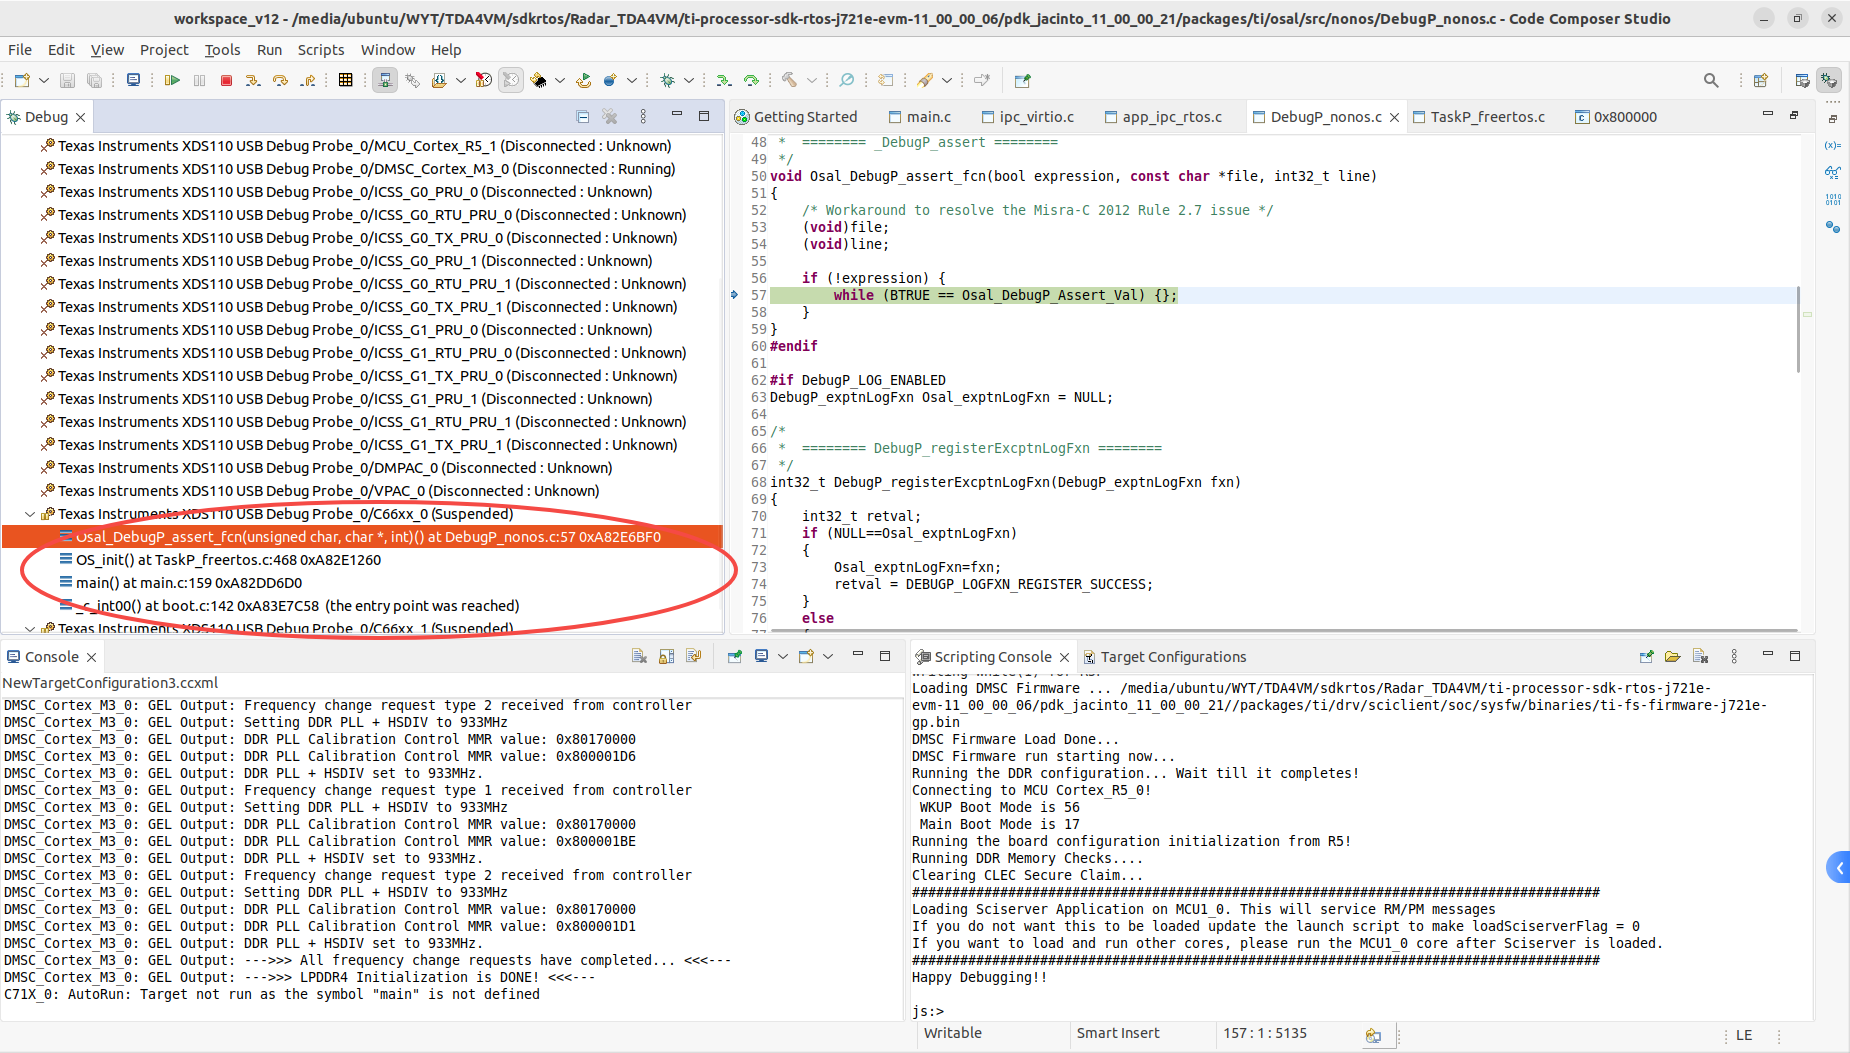The width and height of the screenshot is (1850, 1053).
Task: Click the Save All toolbar icon
Action: click(x=94, y=80)
